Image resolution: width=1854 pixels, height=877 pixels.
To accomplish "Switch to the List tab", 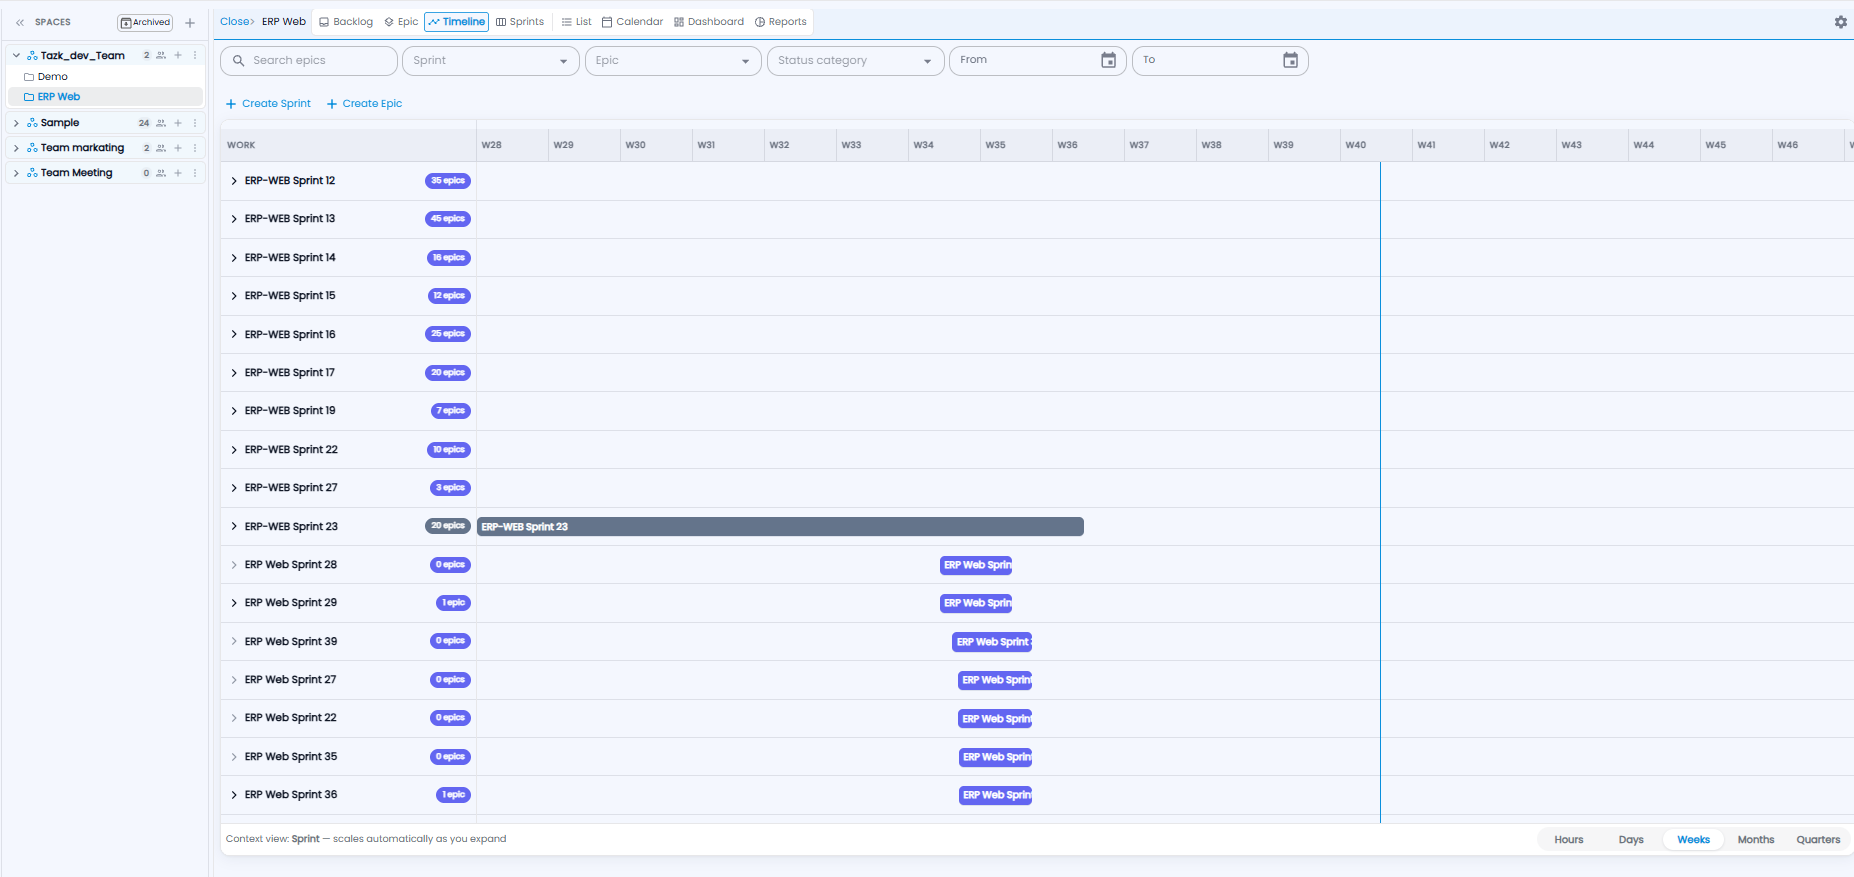I will click(x=576, y=22).
